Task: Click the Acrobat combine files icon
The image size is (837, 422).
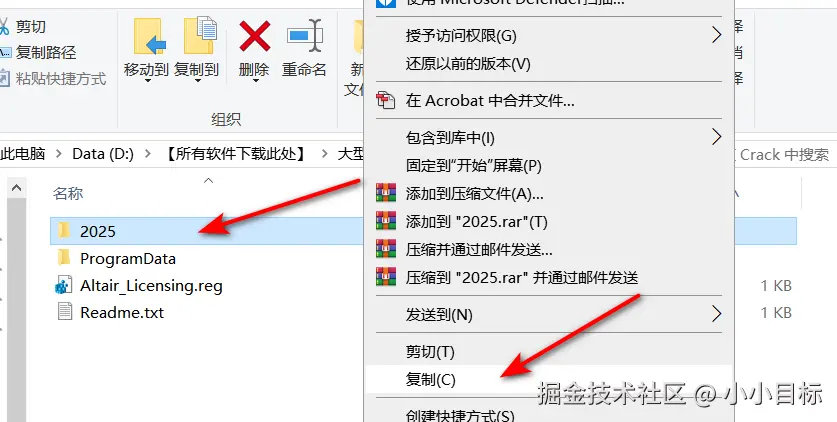Action: [x=385, y=100]
